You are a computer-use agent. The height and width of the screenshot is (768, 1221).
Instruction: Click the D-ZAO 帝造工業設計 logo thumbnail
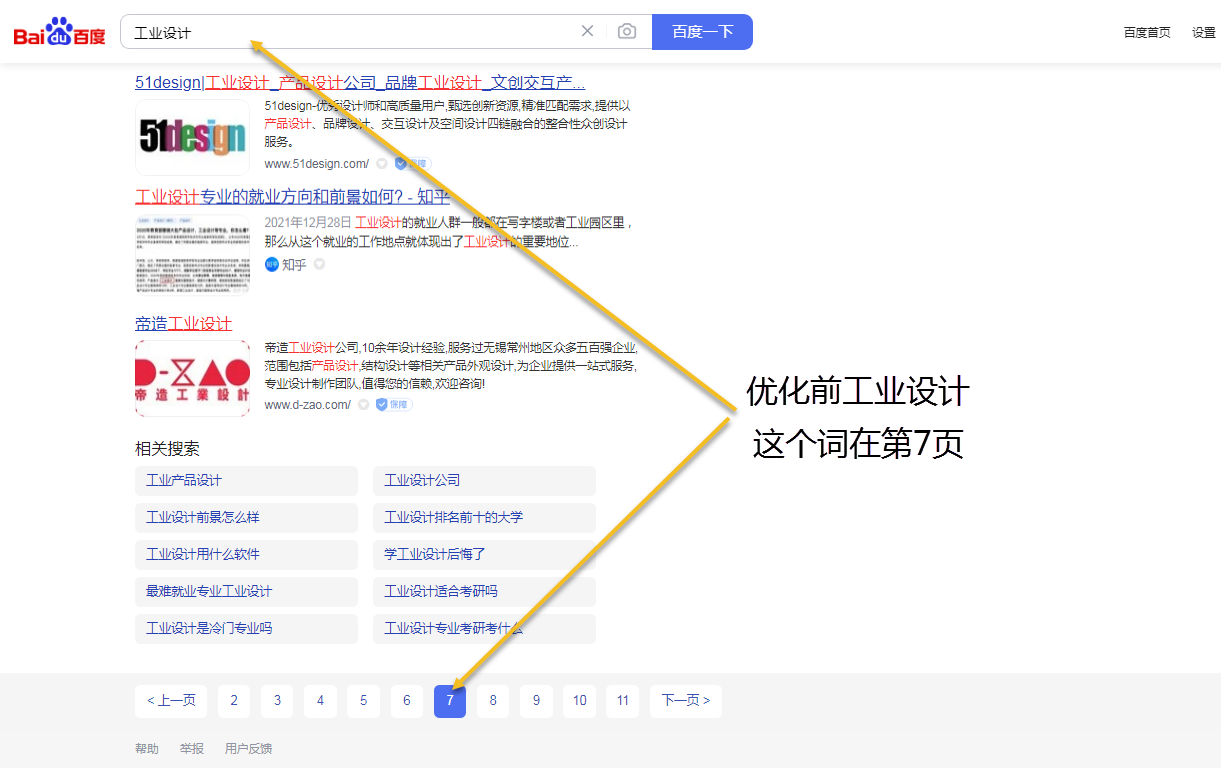point(192,378)
